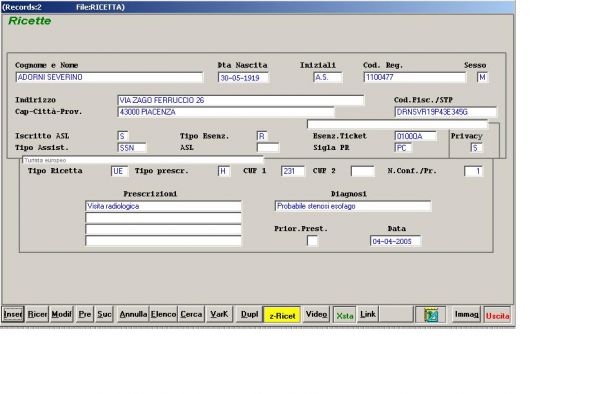The height and width of the screenshot is (394, 600).
Task: Click the Tipo Assist. field
Action: (x=132, y=148)
